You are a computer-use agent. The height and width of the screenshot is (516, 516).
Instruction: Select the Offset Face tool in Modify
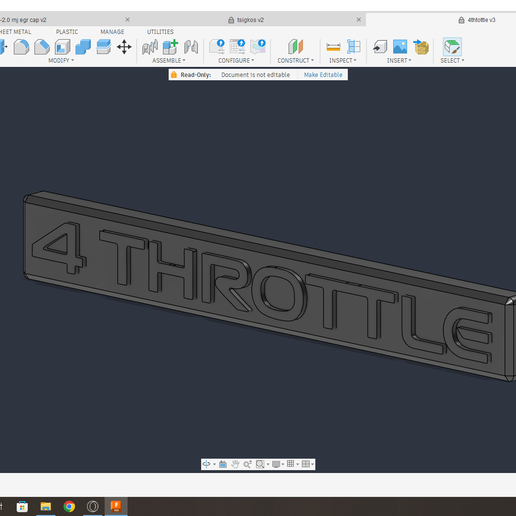[x=104, y=47]
